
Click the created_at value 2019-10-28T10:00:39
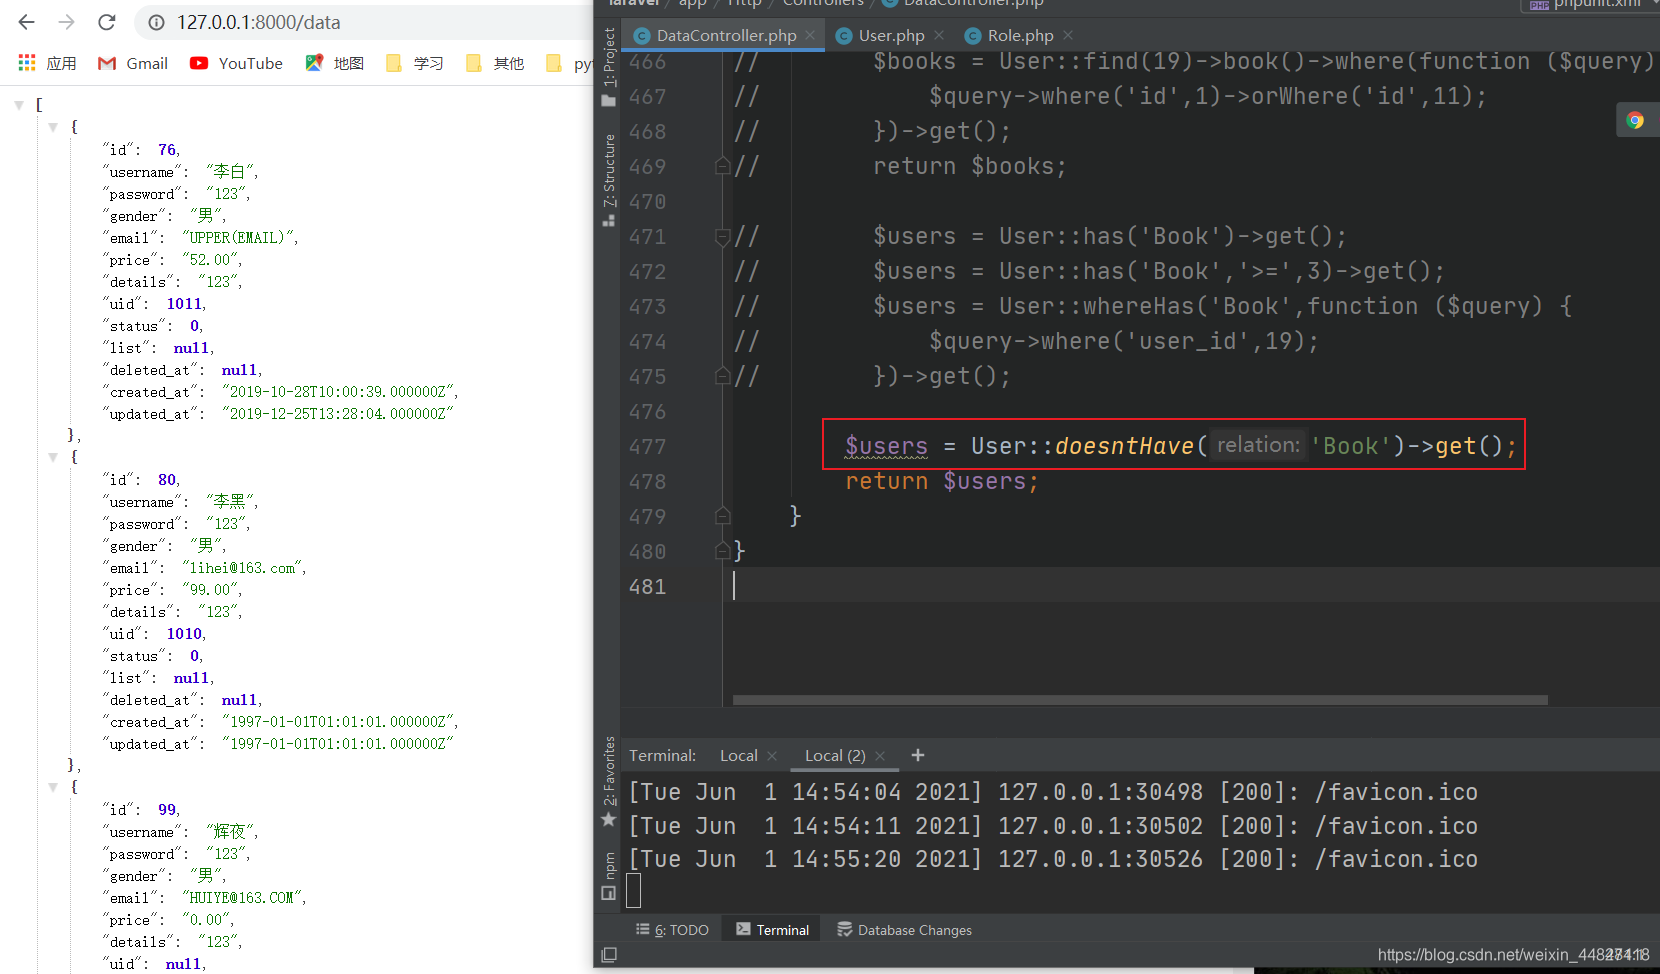pos(340,392)
